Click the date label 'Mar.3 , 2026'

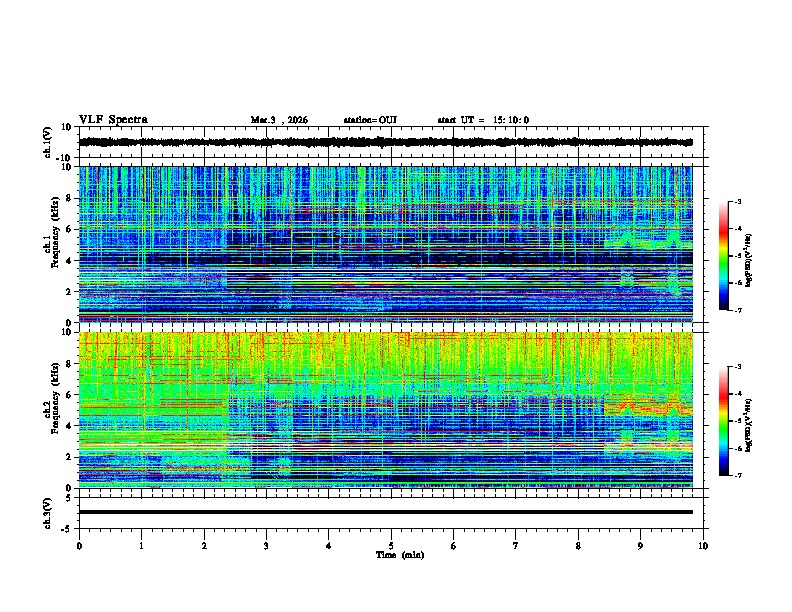pos(279,120)
